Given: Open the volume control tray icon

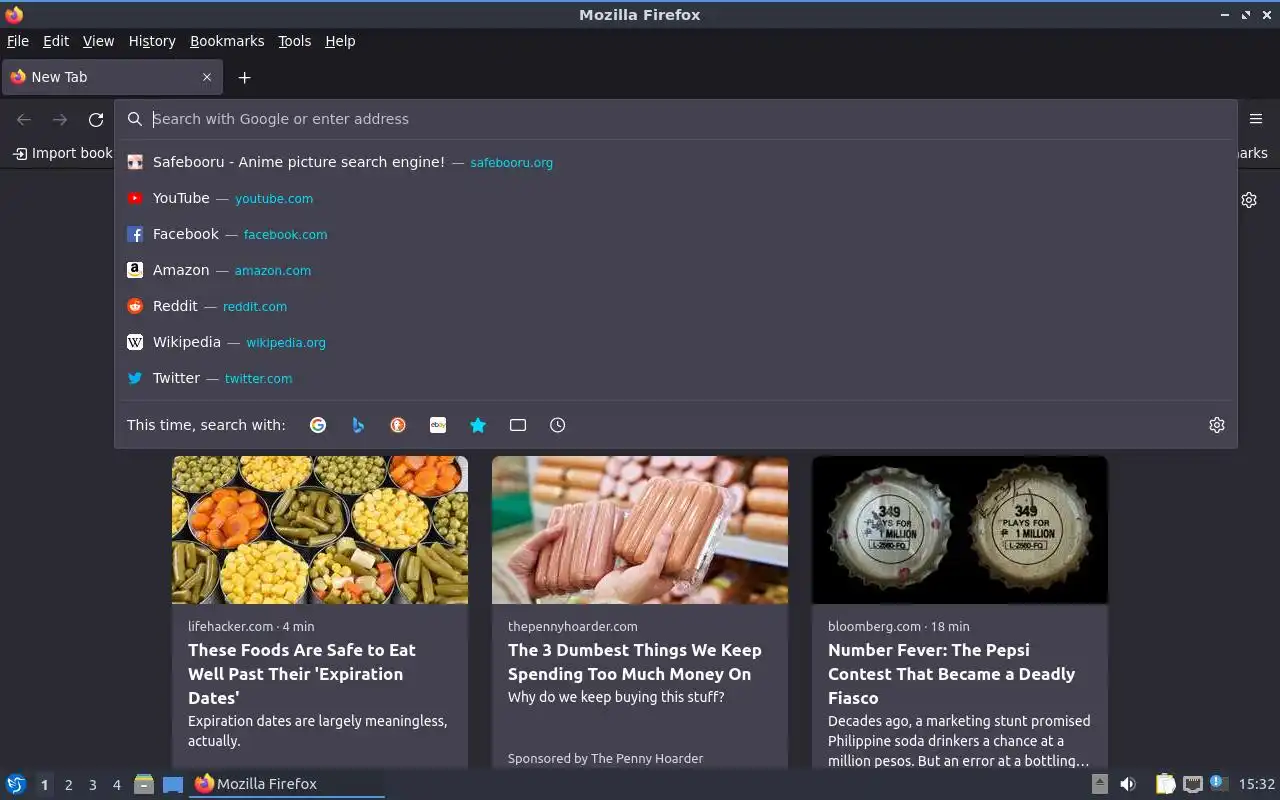Looking at the screenshot, I should 1127,784.
